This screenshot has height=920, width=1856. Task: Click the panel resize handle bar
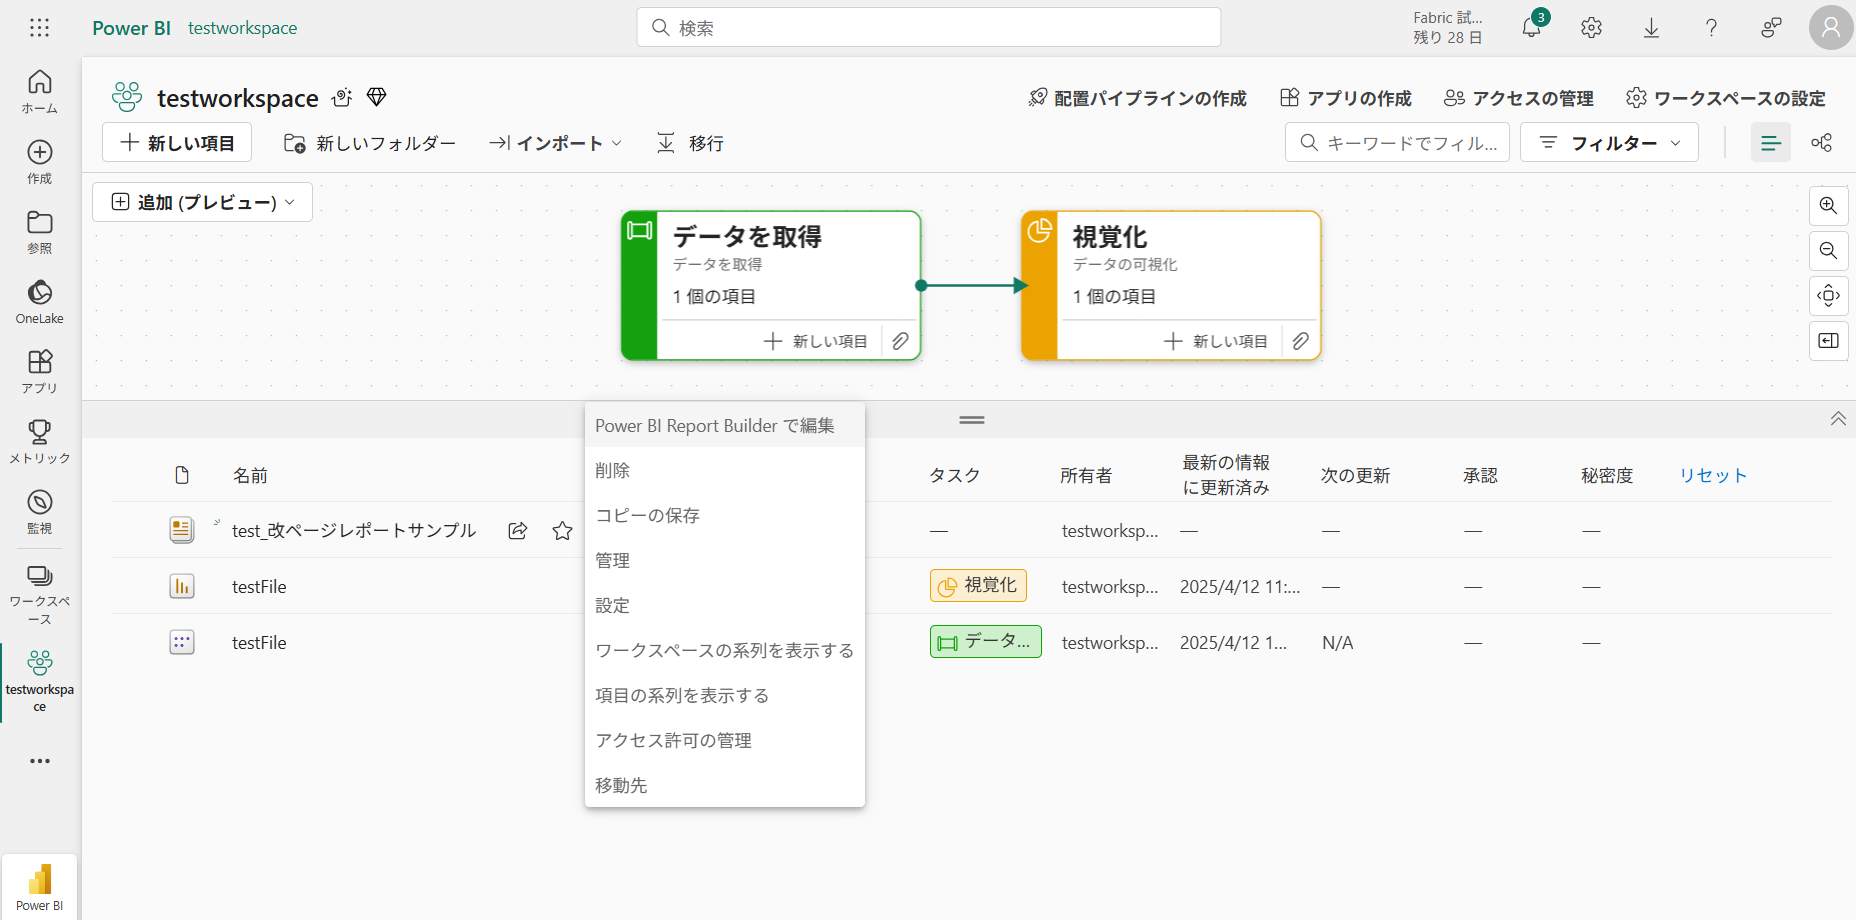[972, 420]
